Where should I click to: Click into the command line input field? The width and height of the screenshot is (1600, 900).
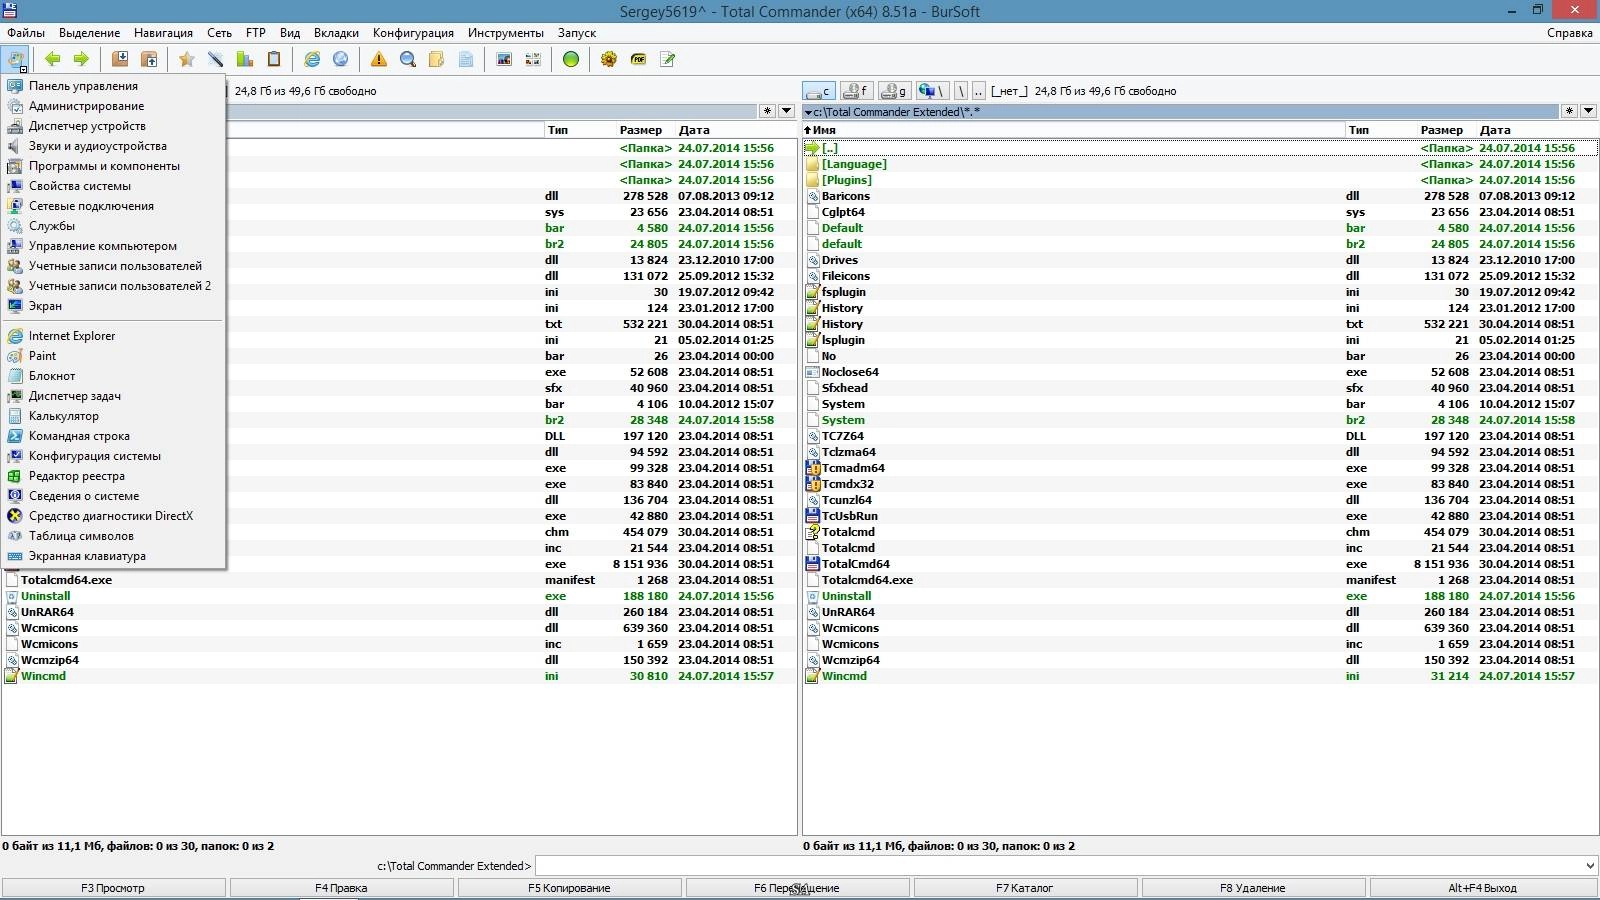click(1059, 866)
